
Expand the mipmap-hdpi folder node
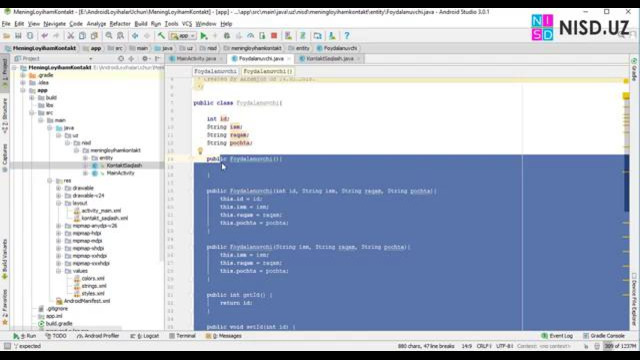coord(58,233)
